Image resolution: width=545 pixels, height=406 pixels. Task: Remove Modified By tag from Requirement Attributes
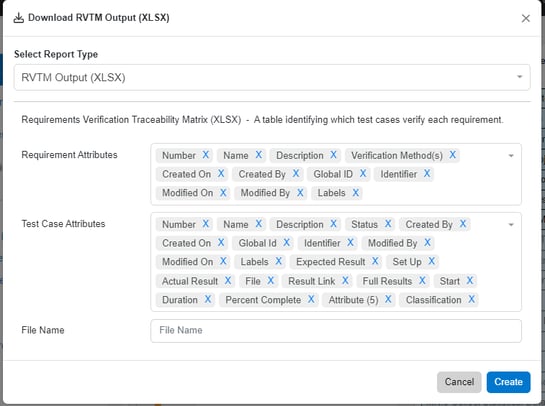pyautogui.click(x=300, y=193)
